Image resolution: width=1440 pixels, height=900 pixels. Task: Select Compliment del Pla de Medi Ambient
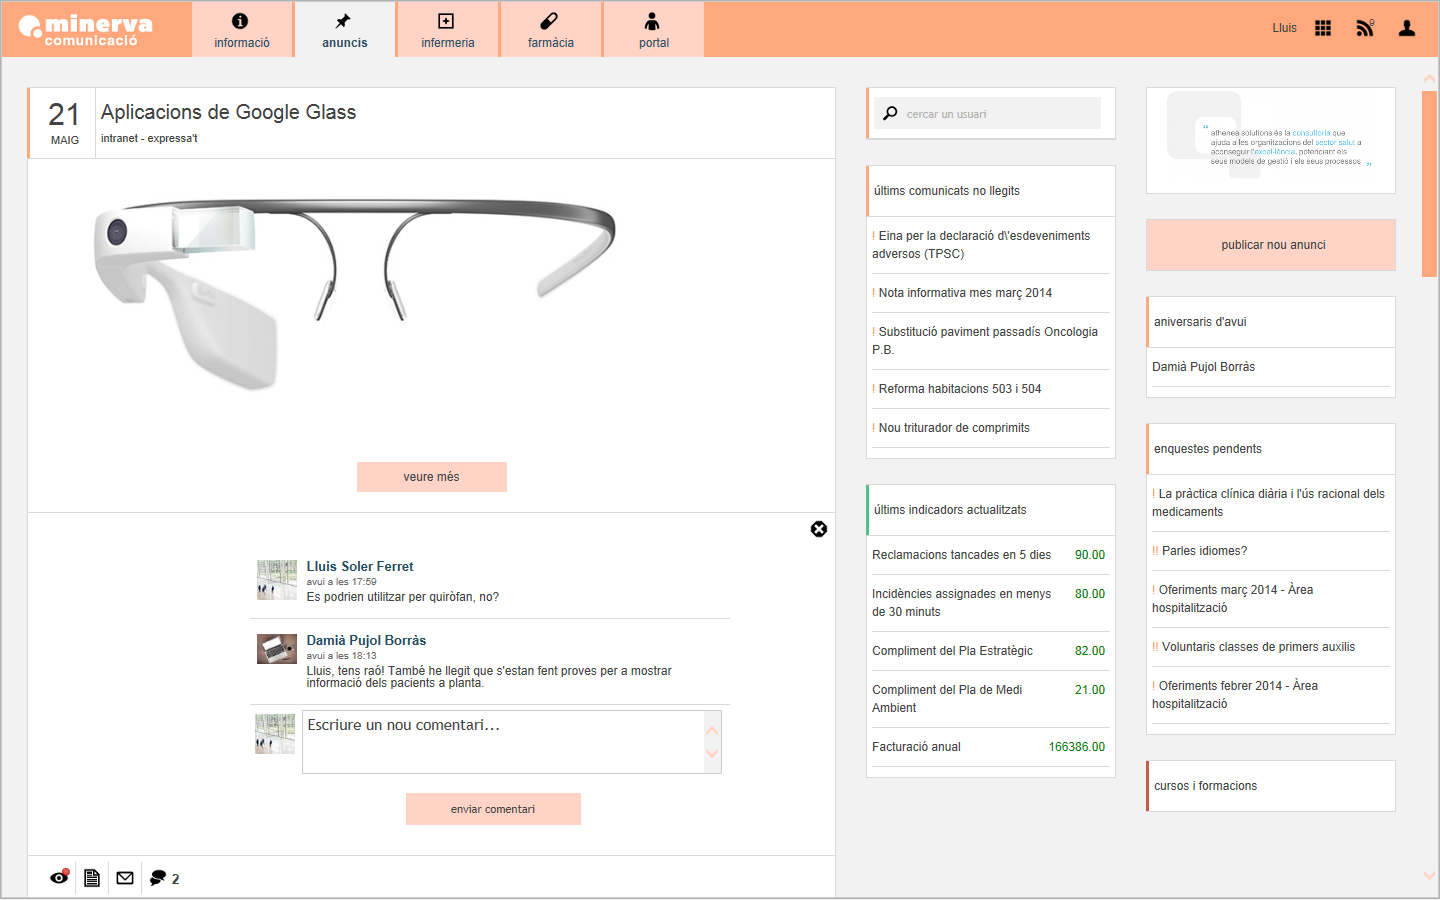991,699
